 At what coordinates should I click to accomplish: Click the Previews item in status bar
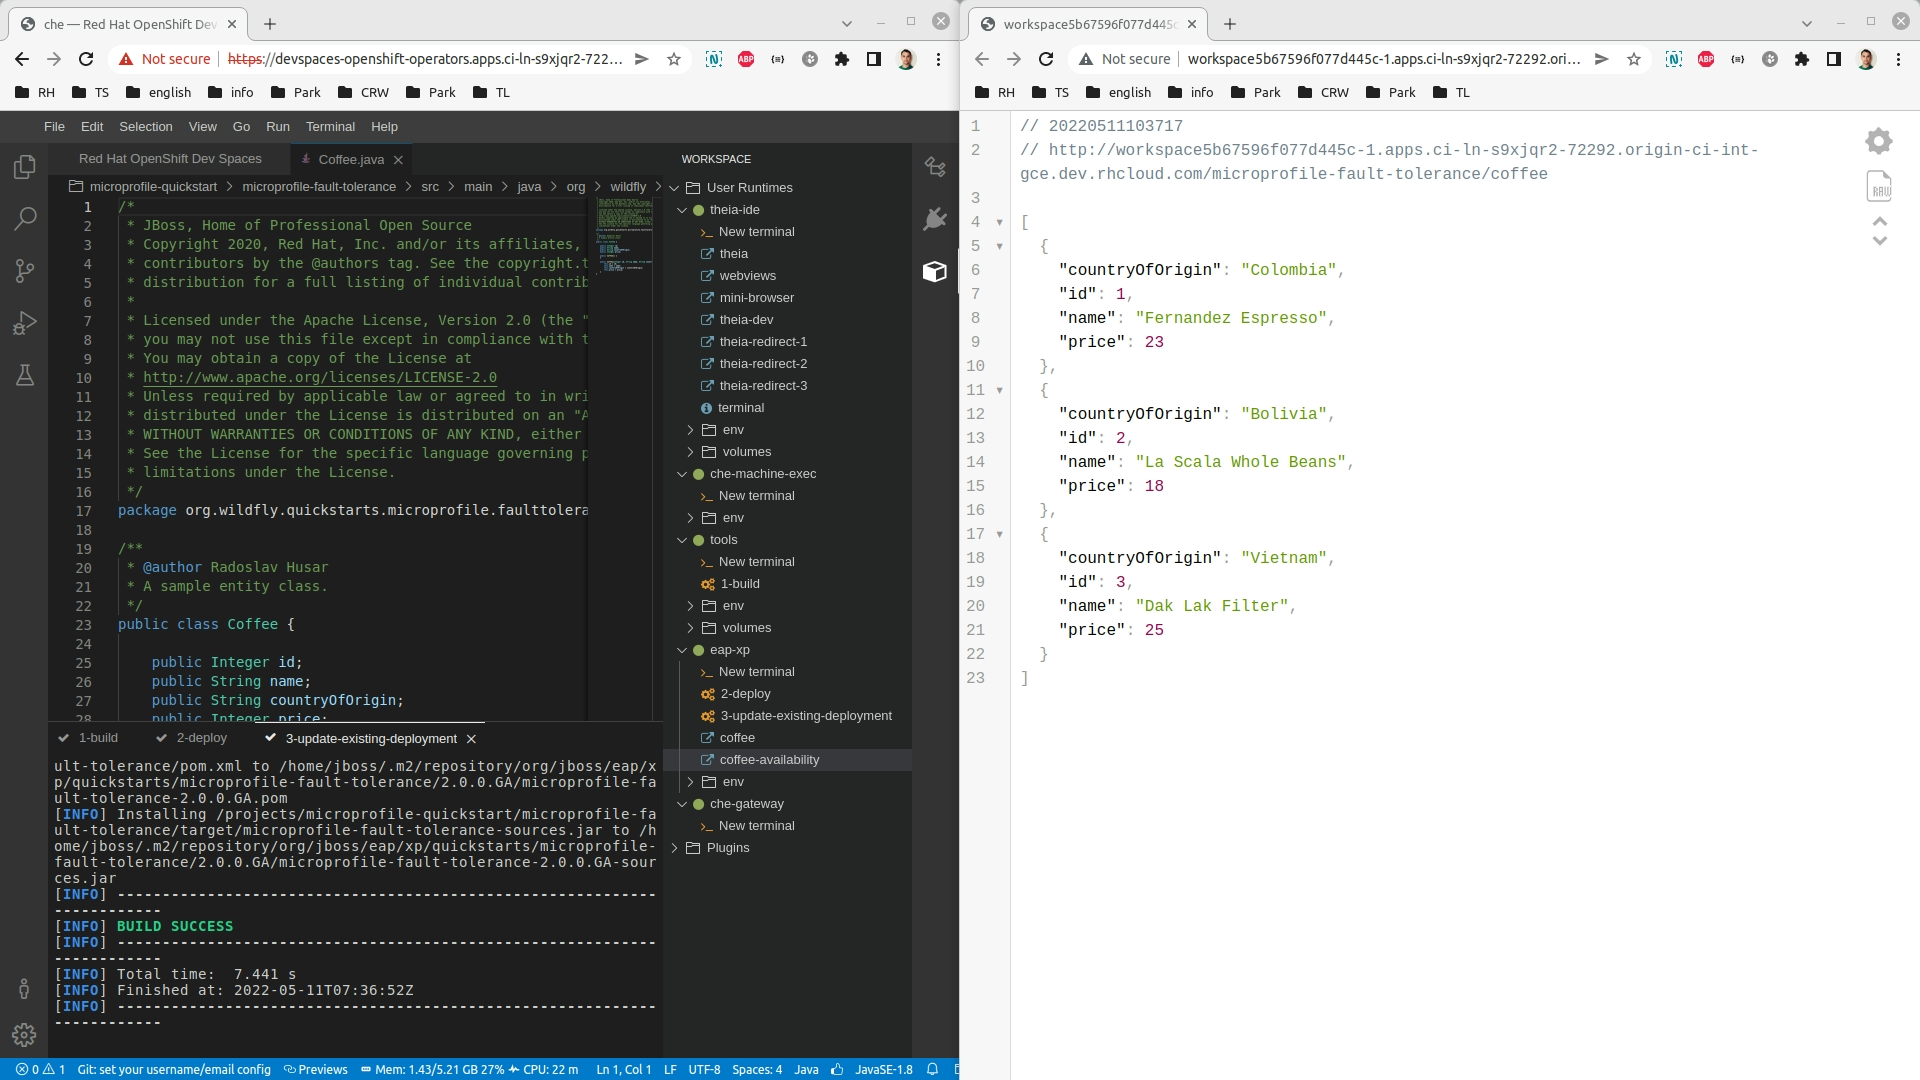pyautogui.click(x=316, y=1069)
